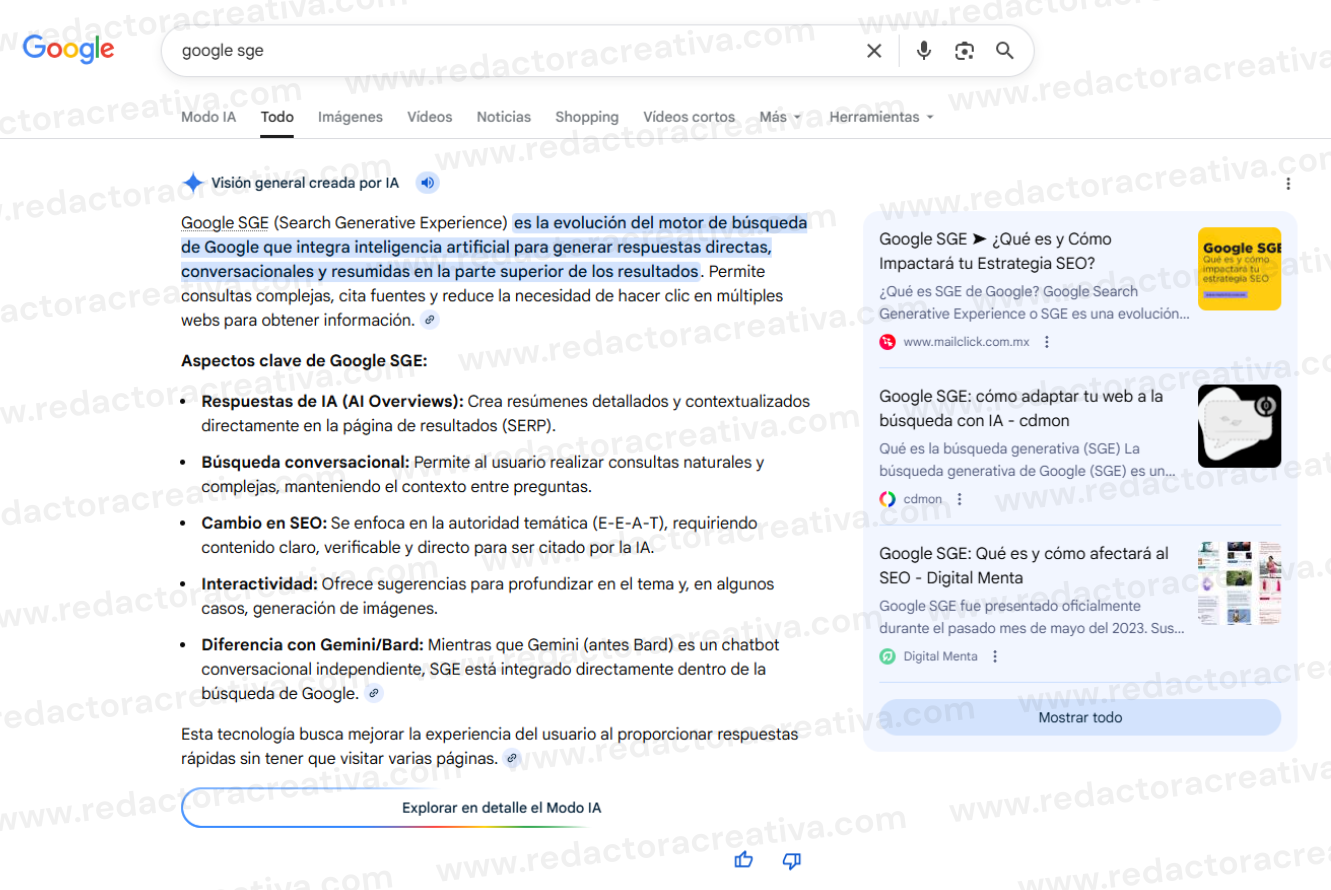Viewport: 1331px width, 890px height.
Task: Click the Google logo
Action: 68,49
